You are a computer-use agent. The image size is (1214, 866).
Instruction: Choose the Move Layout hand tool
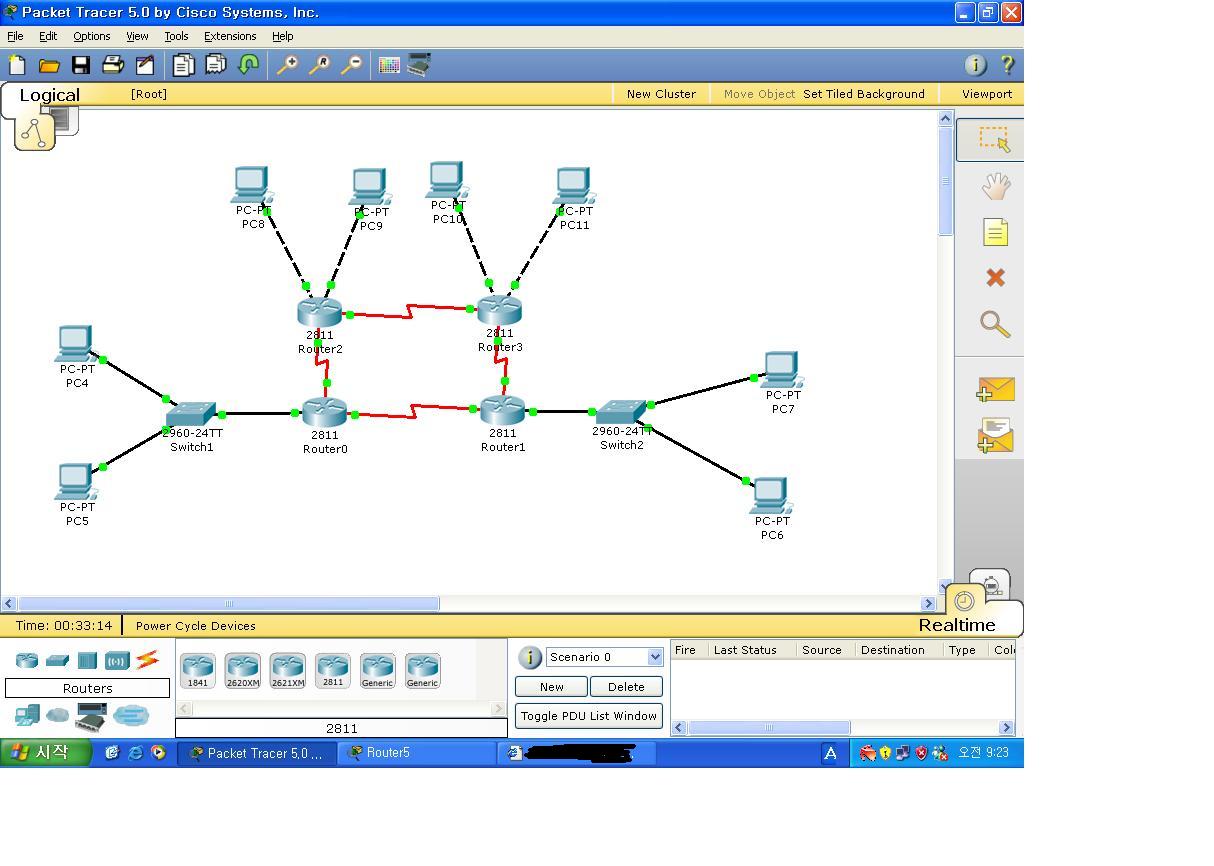pyautogui.click(x=995, y=186)
